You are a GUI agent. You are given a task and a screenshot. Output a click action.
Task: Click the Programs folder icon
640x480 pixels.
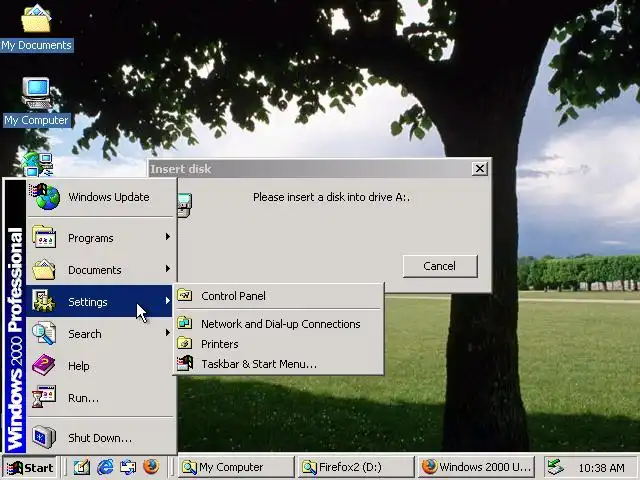(44, 237)
